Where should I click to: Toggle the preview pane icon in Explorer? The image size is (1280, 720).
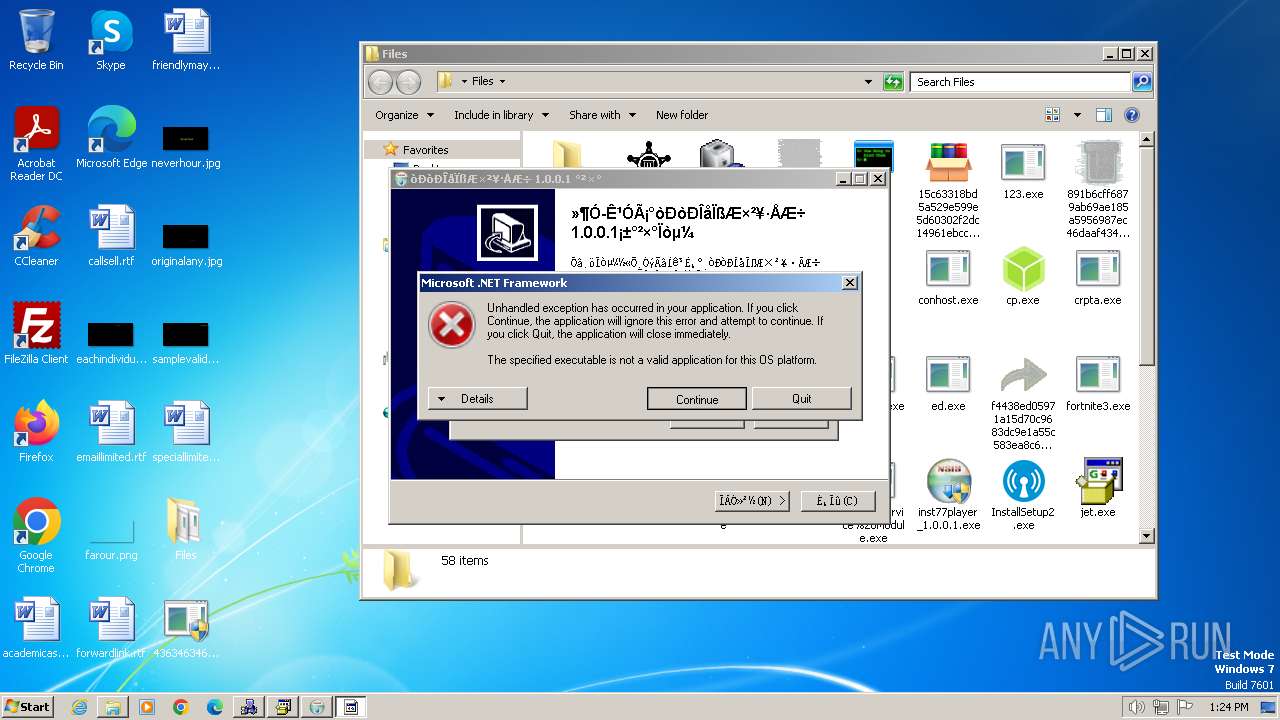1104,115
